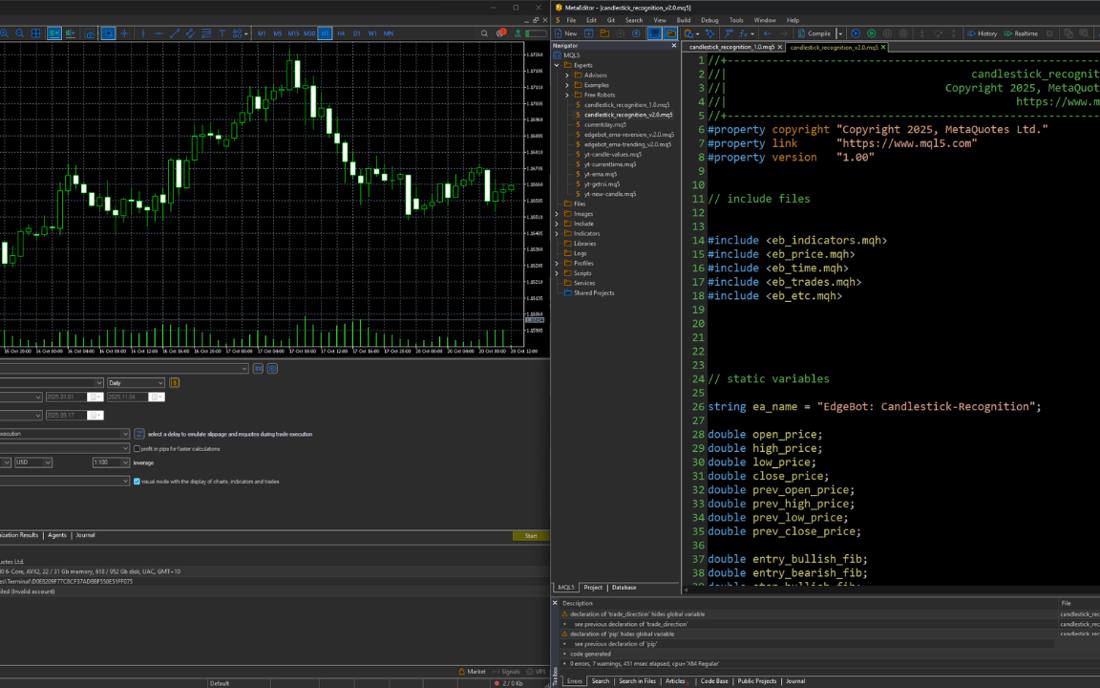
Task: Select the H4 timeframe button
Action: coord(341,33)
